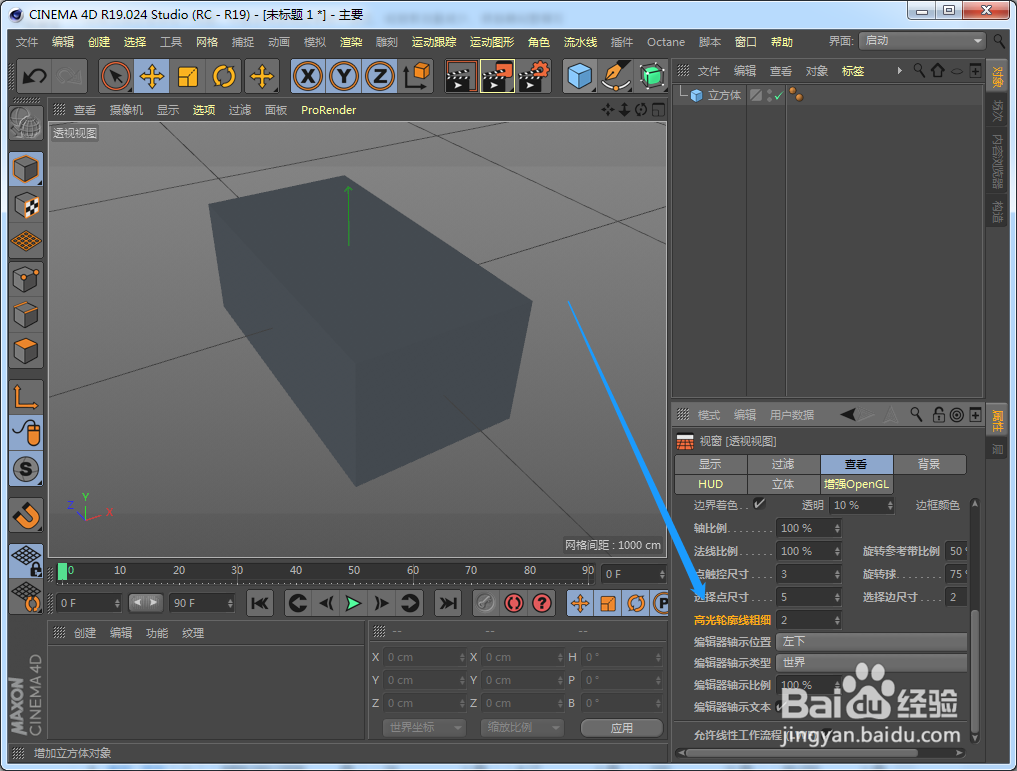The image size is (1017, 771).
Task: Step the 法线比例 spinner arrows
Action: 837,551
